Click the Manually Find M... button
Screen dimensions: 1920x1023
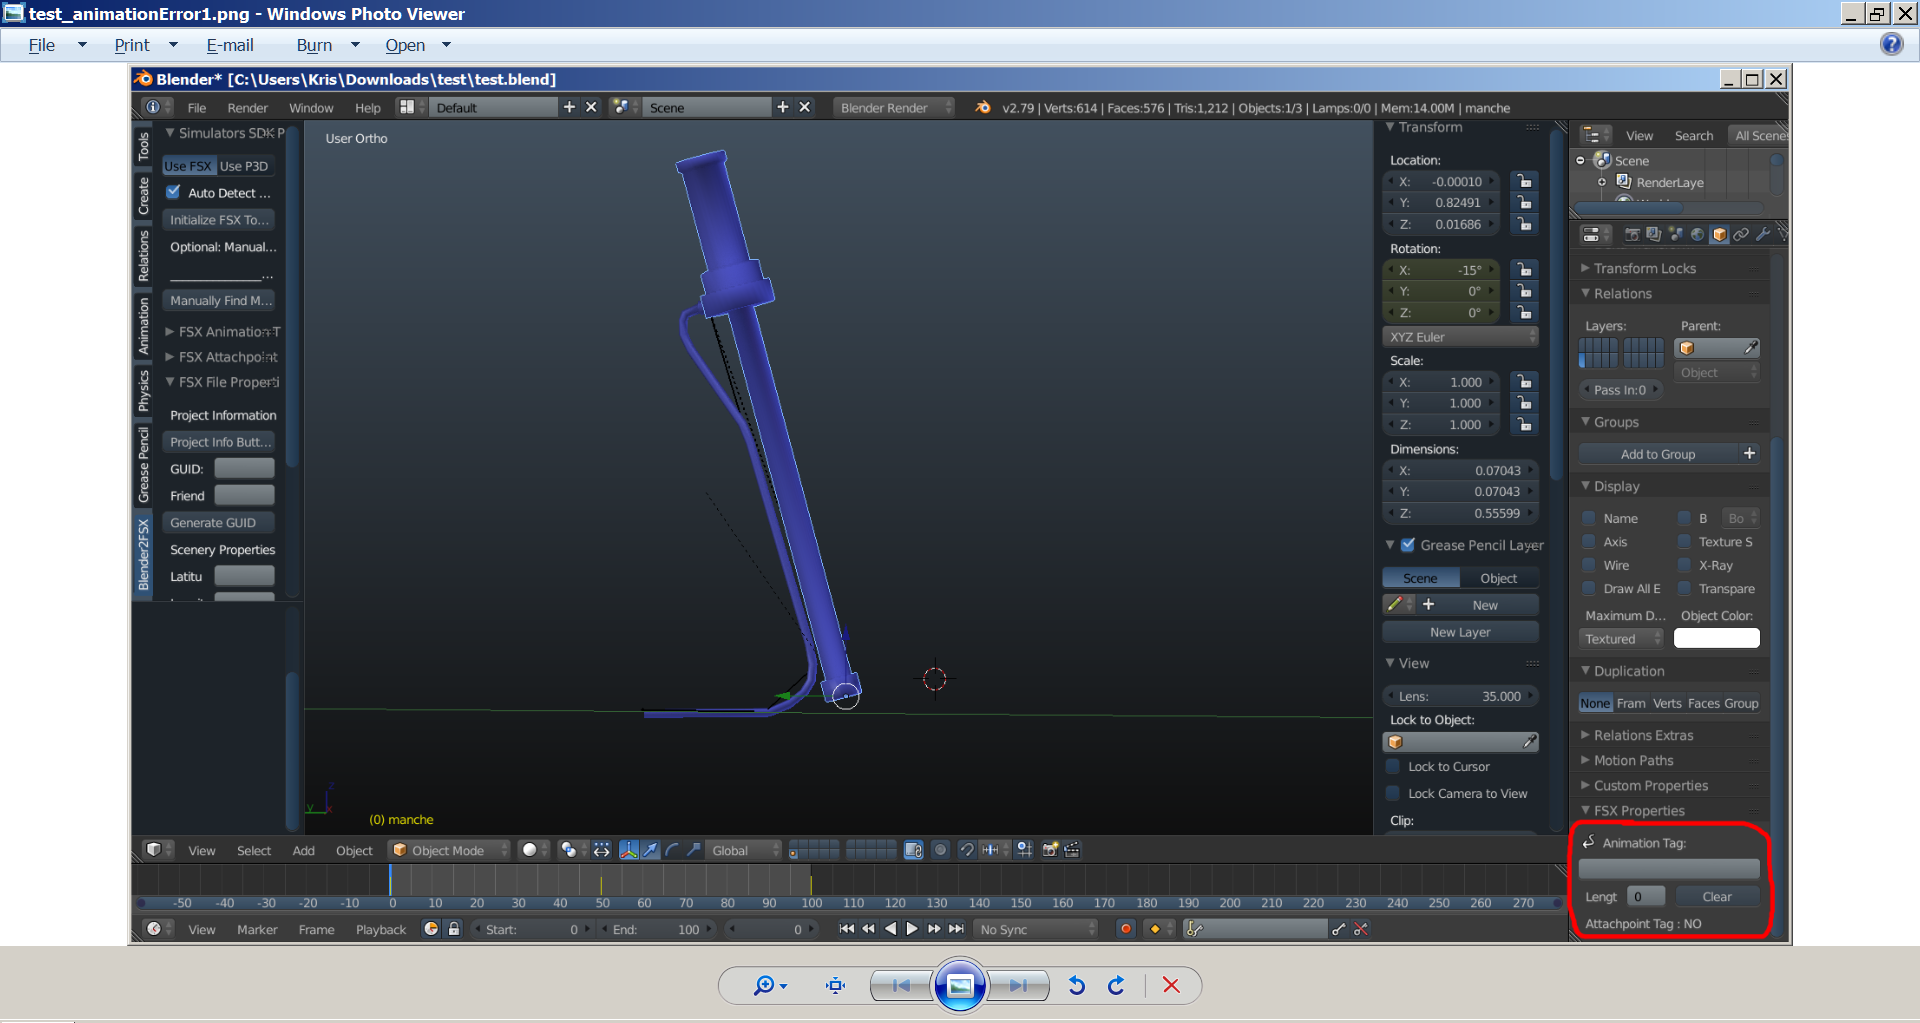coord(218,300)
